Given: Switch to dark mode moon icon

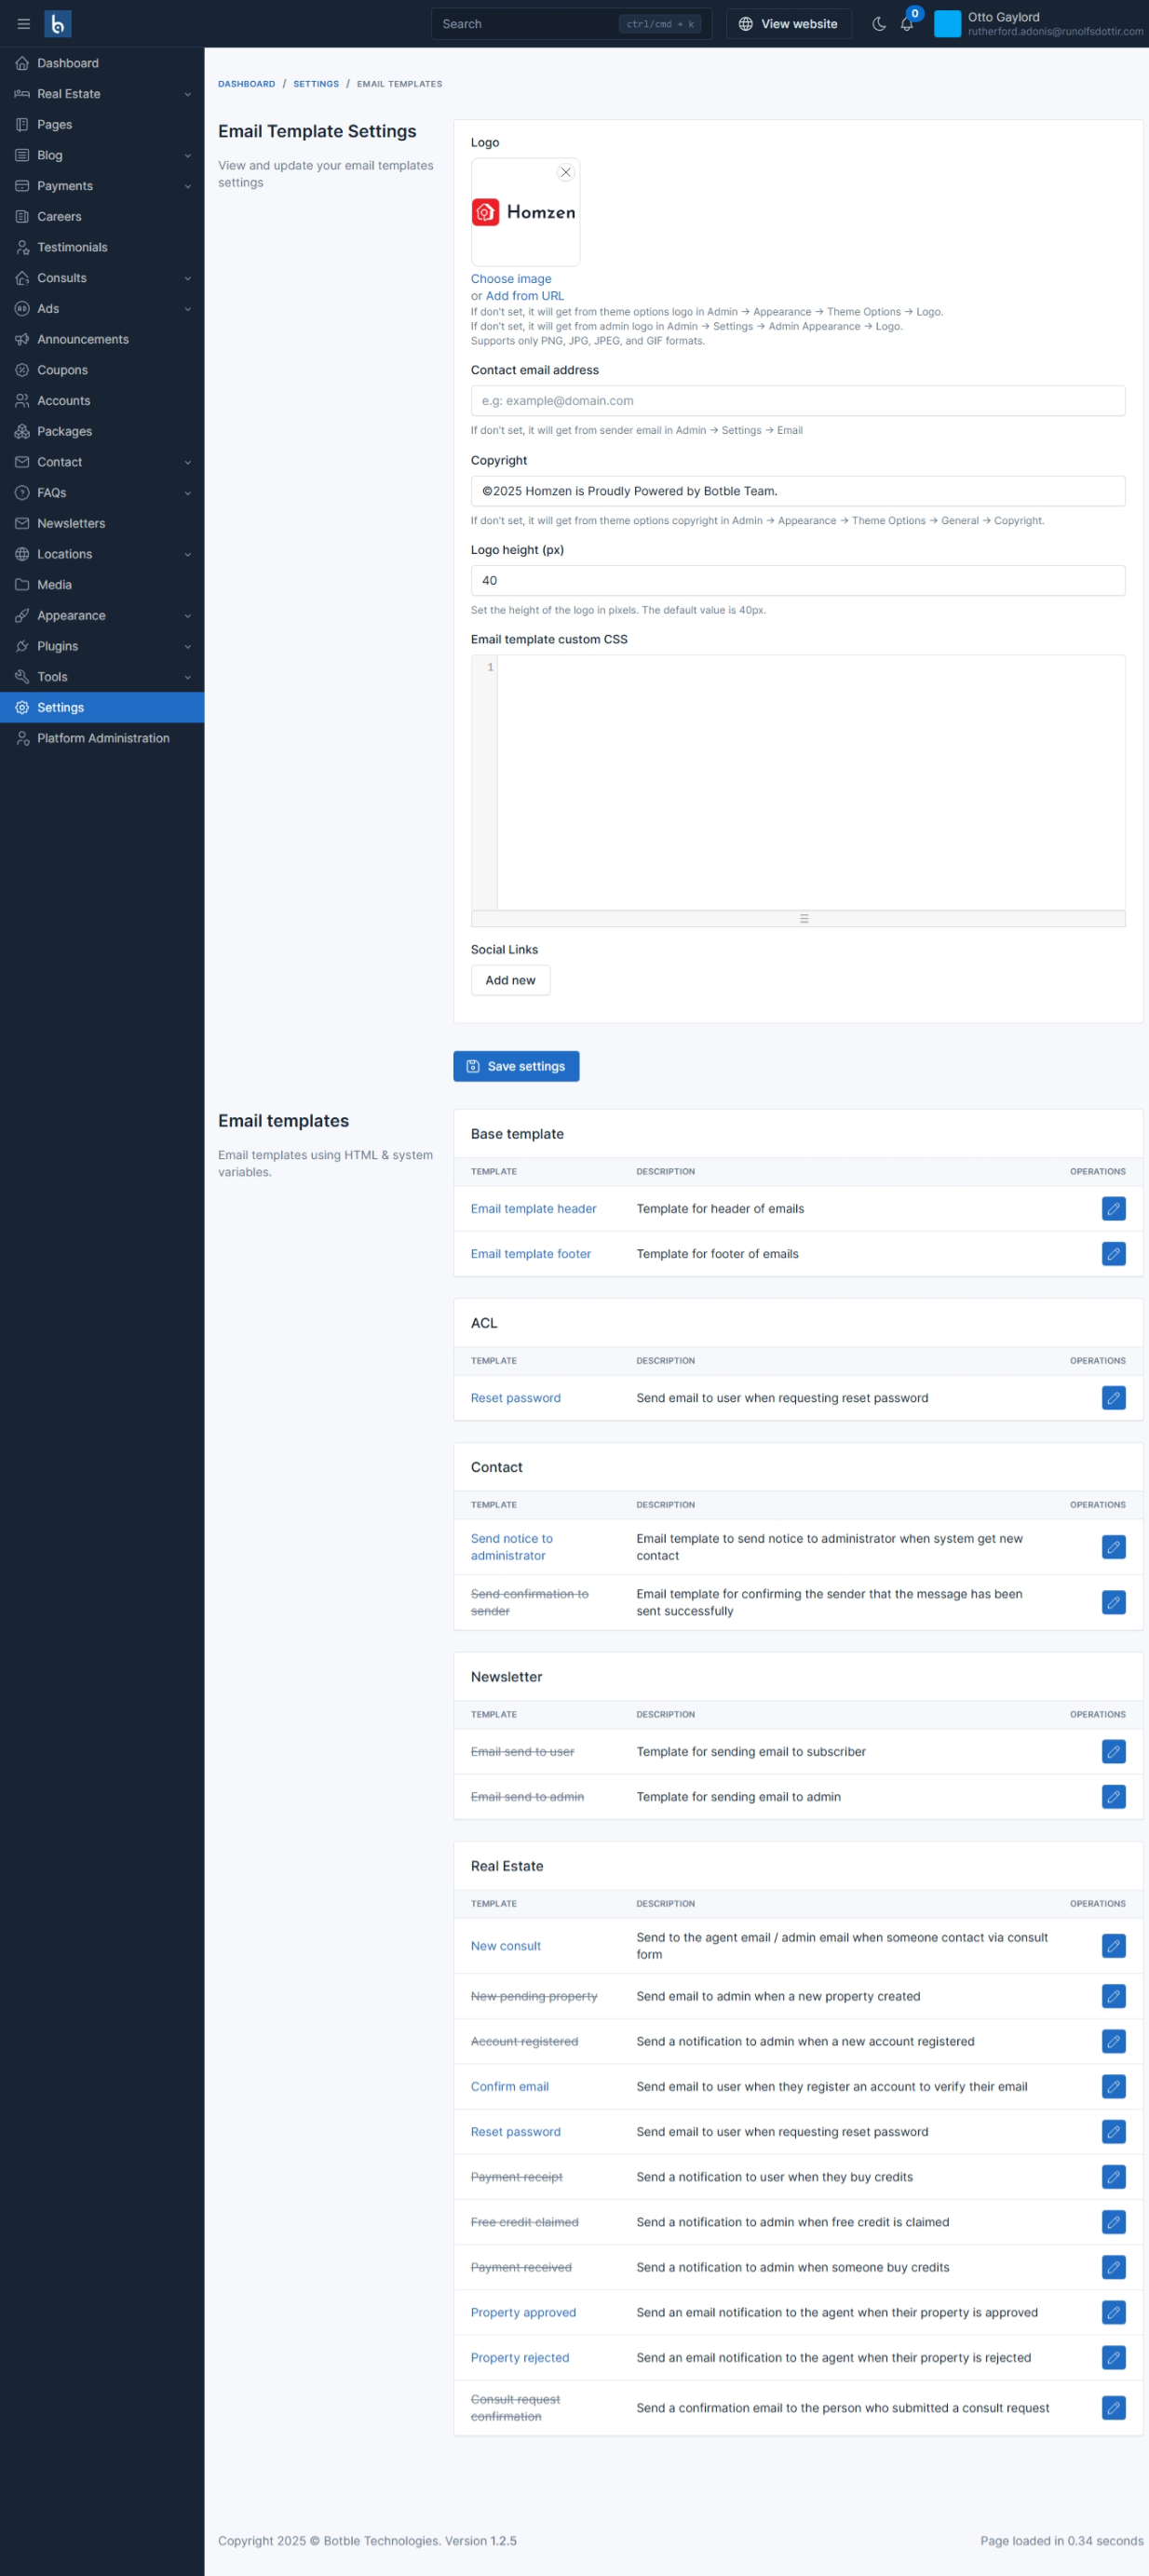Looking at the screenshot, I should (x=879, y=24).
